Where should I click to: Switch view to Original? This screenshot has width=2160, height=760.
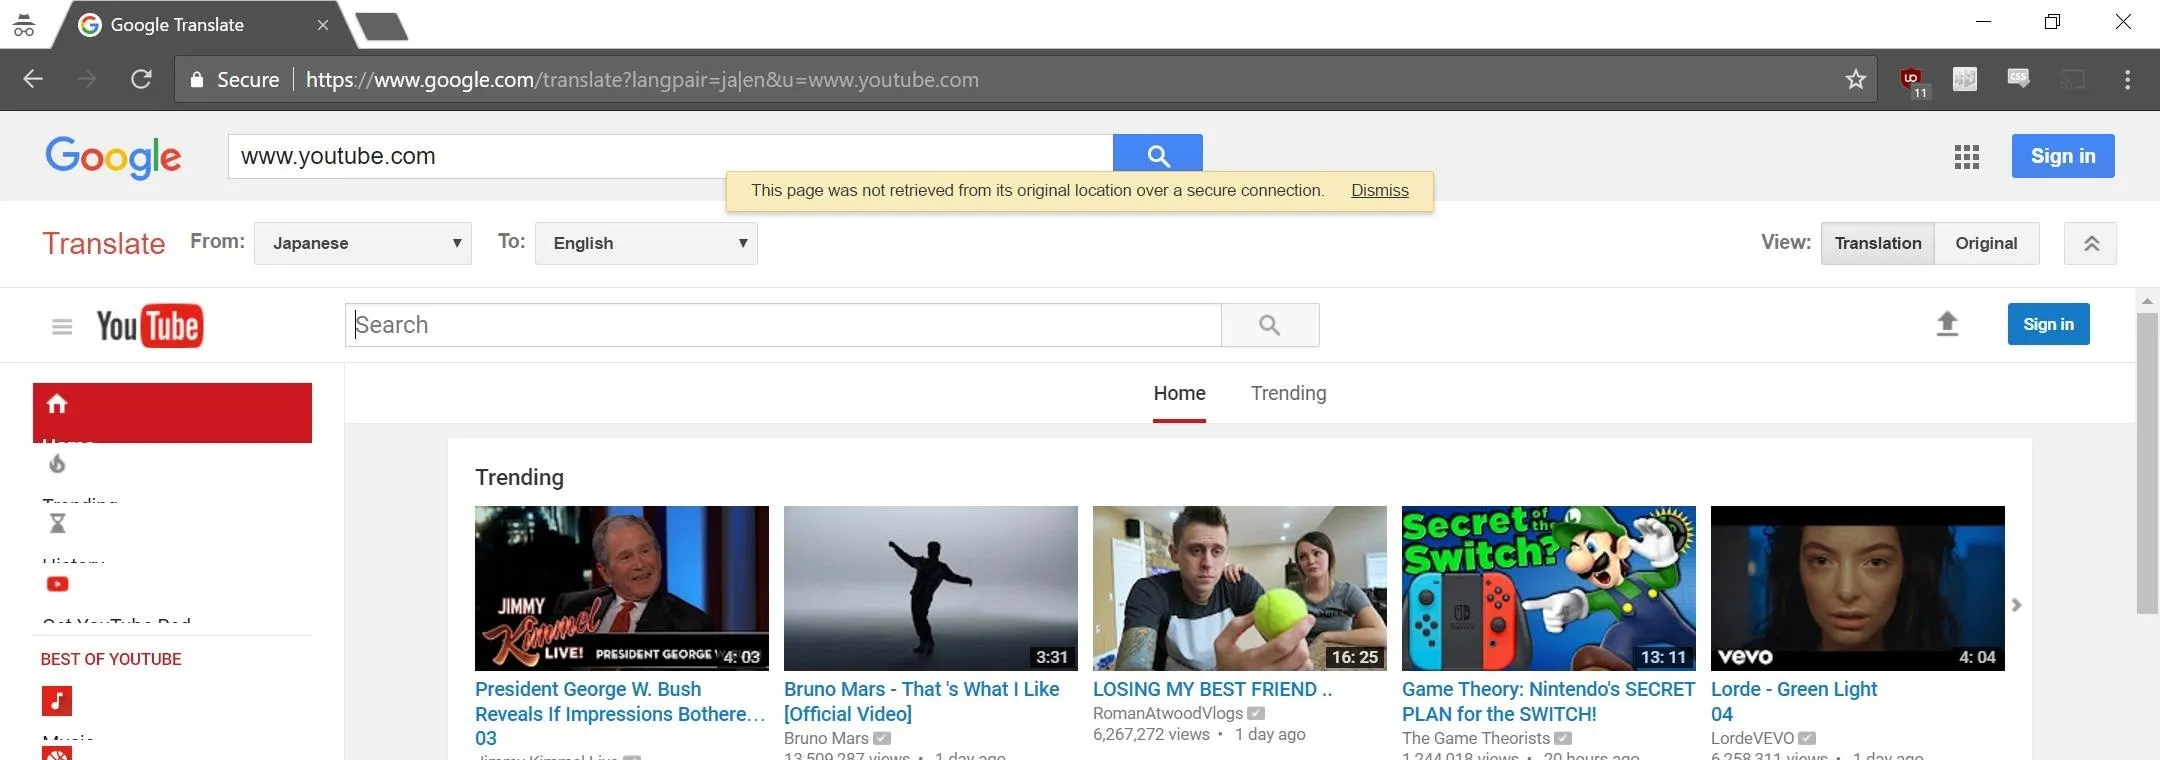tap(1986, 243)
